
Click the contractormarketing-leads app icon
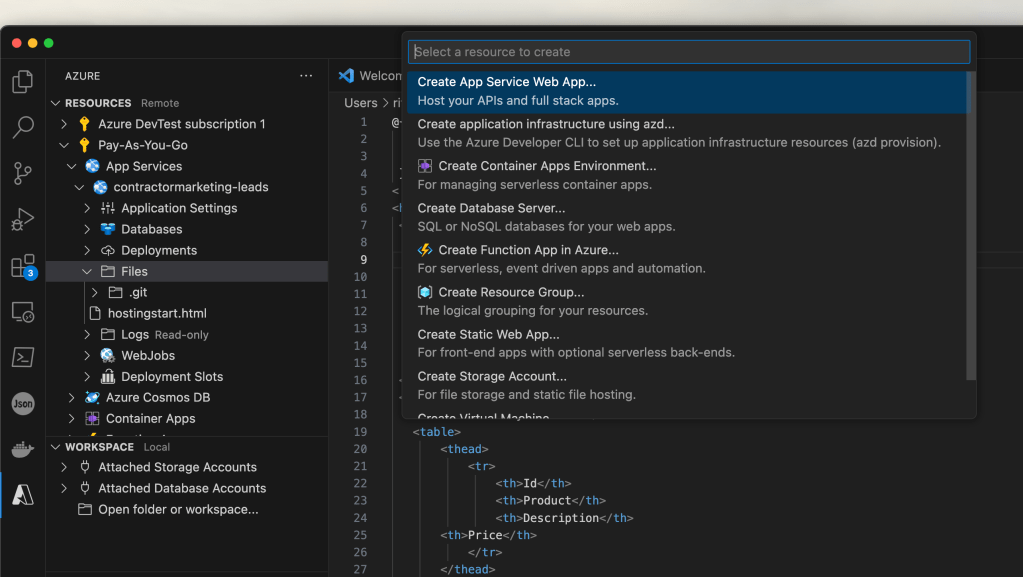[100, 187]
